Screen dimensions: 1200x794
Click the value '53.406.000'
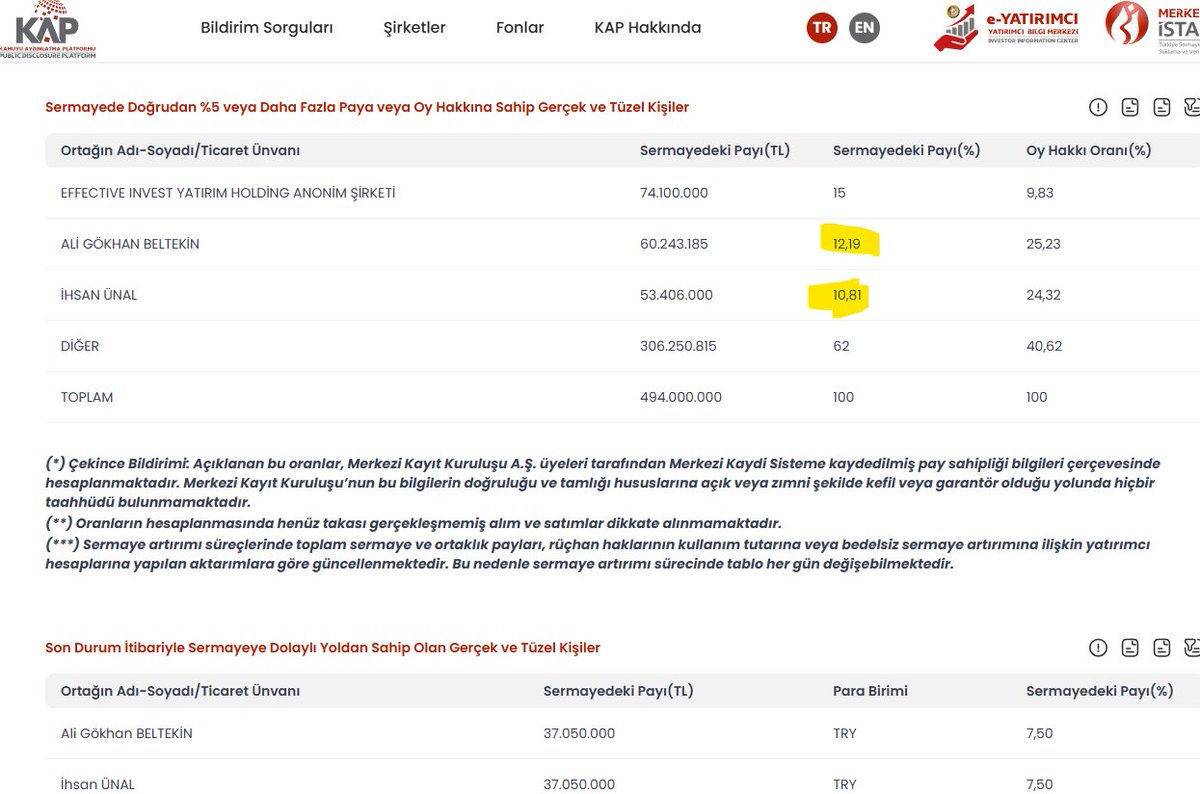point(675,295)
